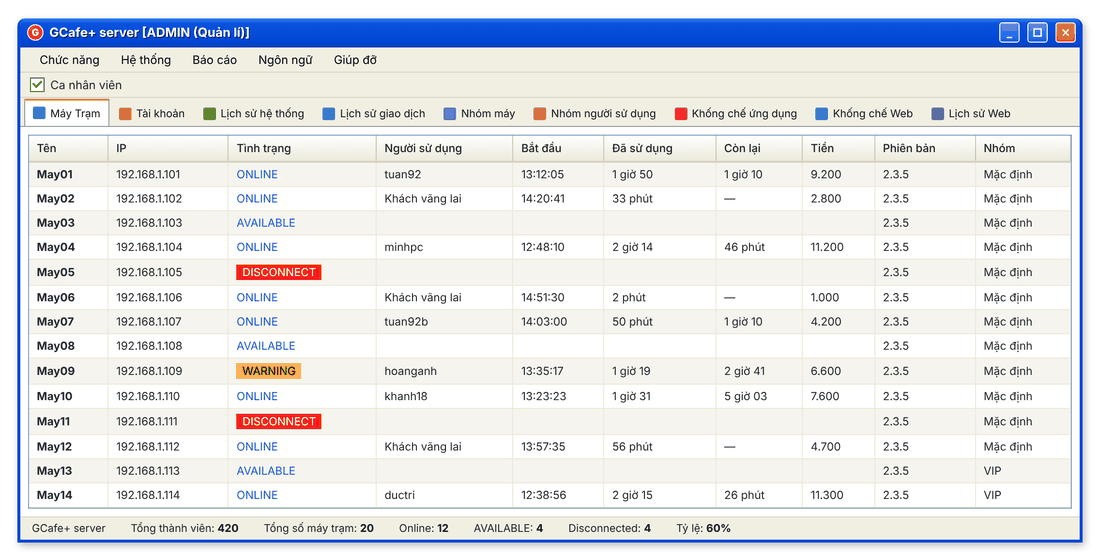Viewport: 1100px width, 560px height.
Task: Open the Hệ thống menu
Action: click(x=146, y=60)
